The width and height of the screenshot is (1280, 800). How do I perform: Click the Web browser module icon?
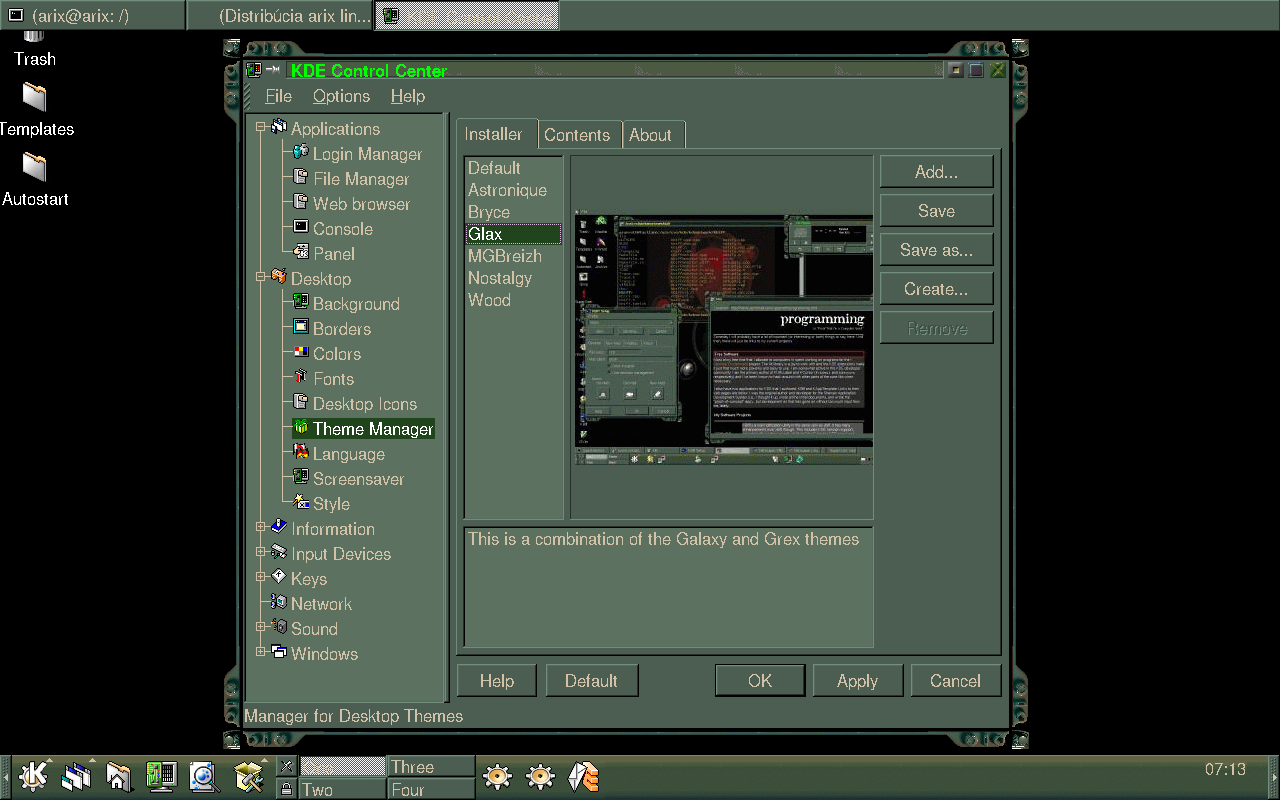(x=300, y=203)
